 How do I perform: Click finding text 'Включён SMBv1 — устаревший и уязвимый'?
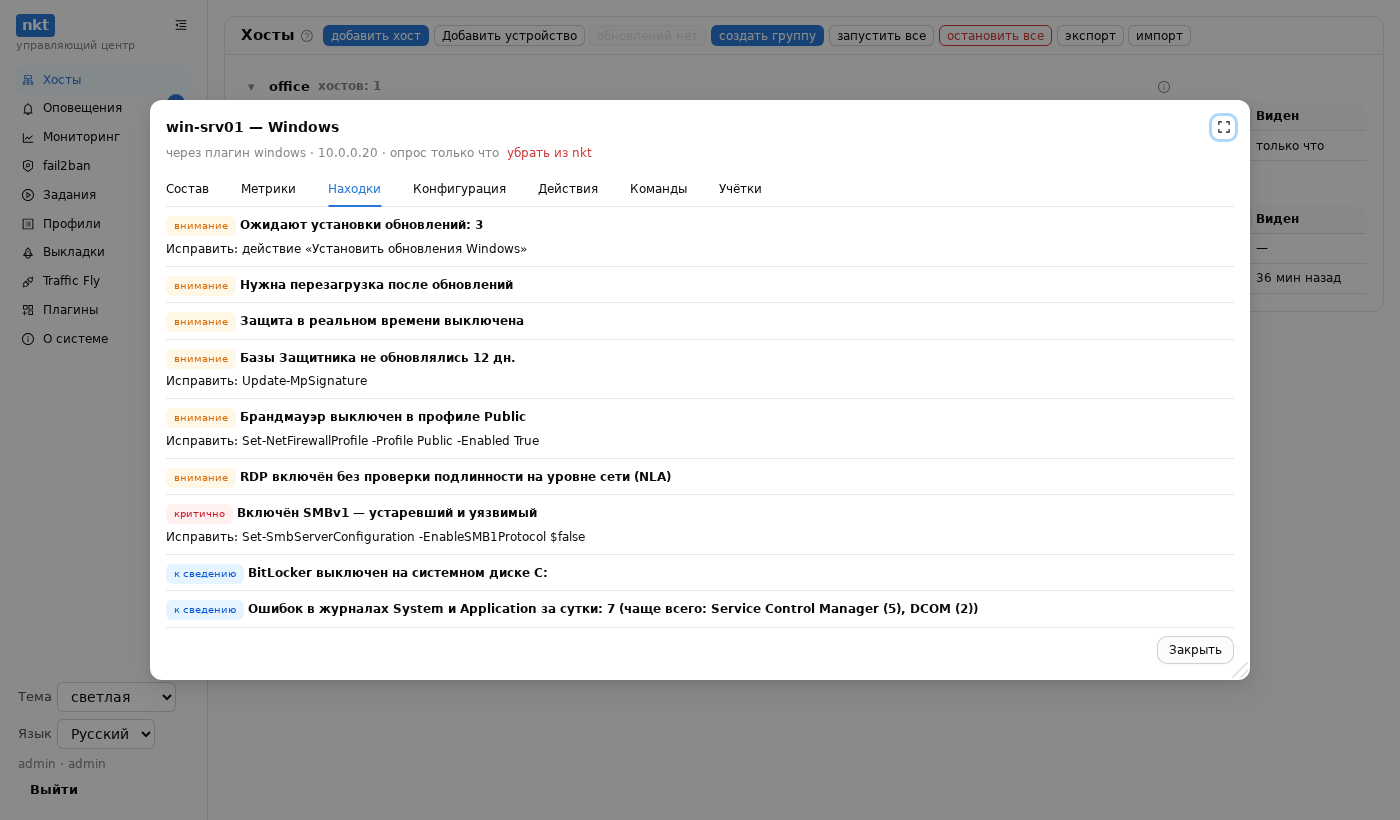click(387, 513)
